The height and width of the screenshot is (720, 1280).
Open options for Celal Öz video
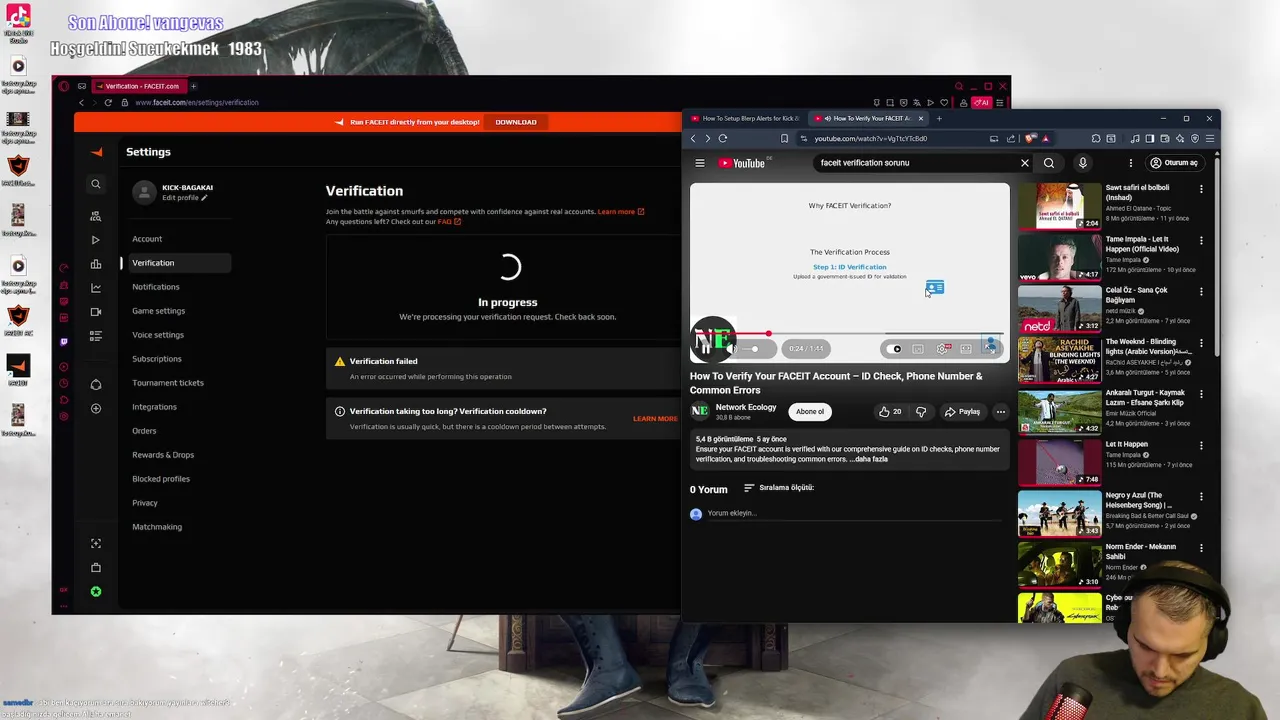(1201, 292)
